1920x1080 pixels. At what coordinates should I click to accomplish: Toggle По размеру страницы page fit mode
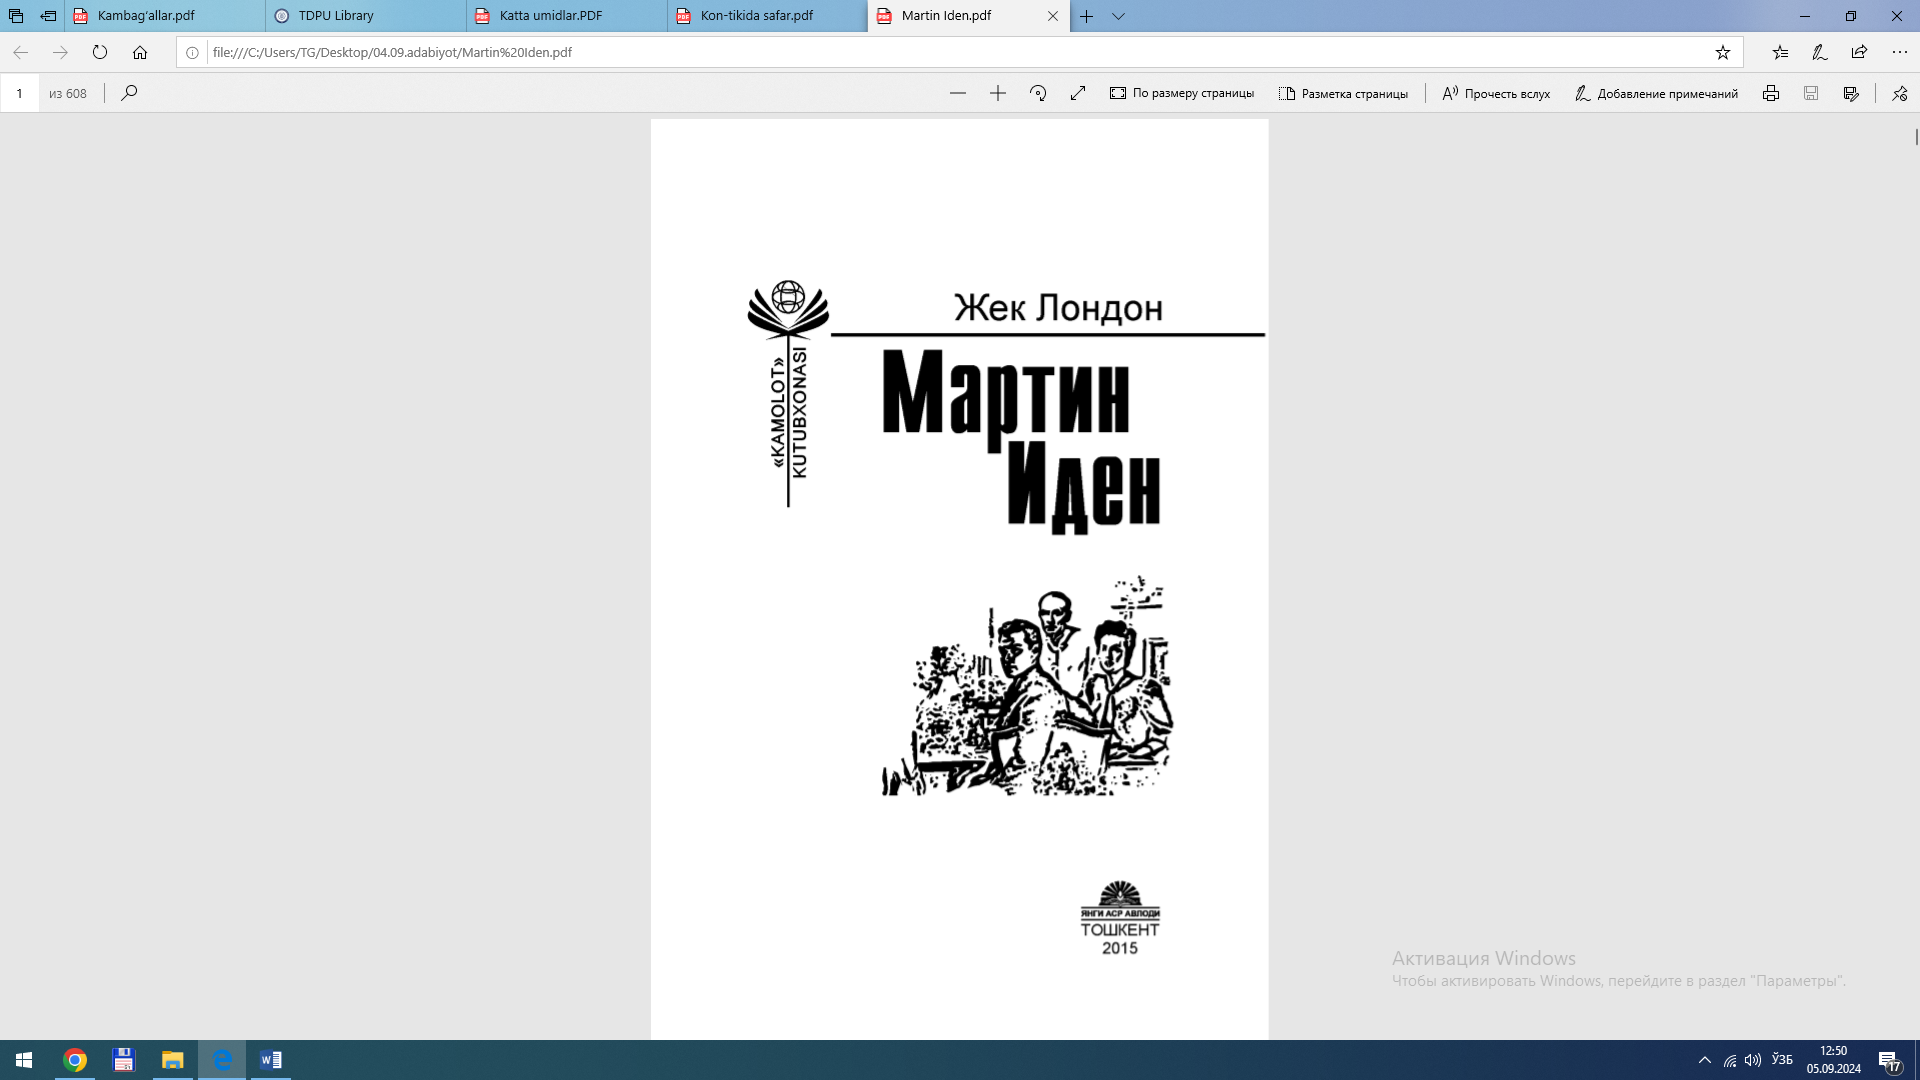1182,93
